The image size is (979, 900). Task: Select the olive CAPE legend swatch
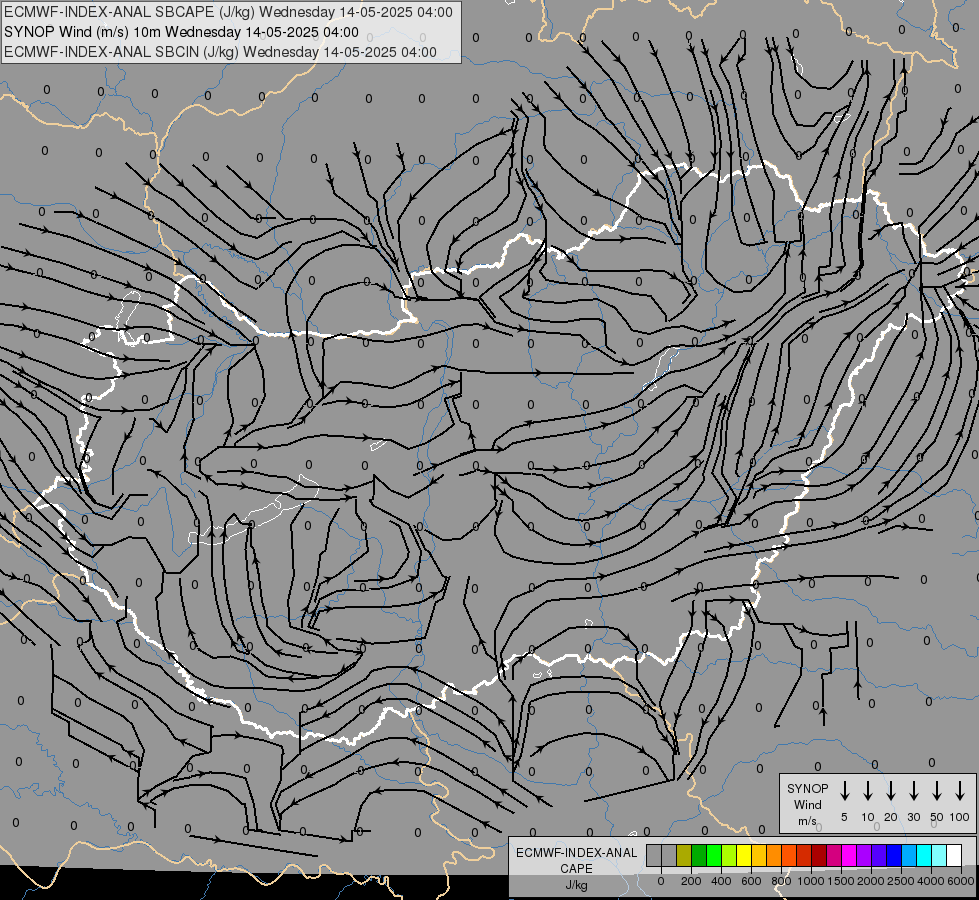684,856
